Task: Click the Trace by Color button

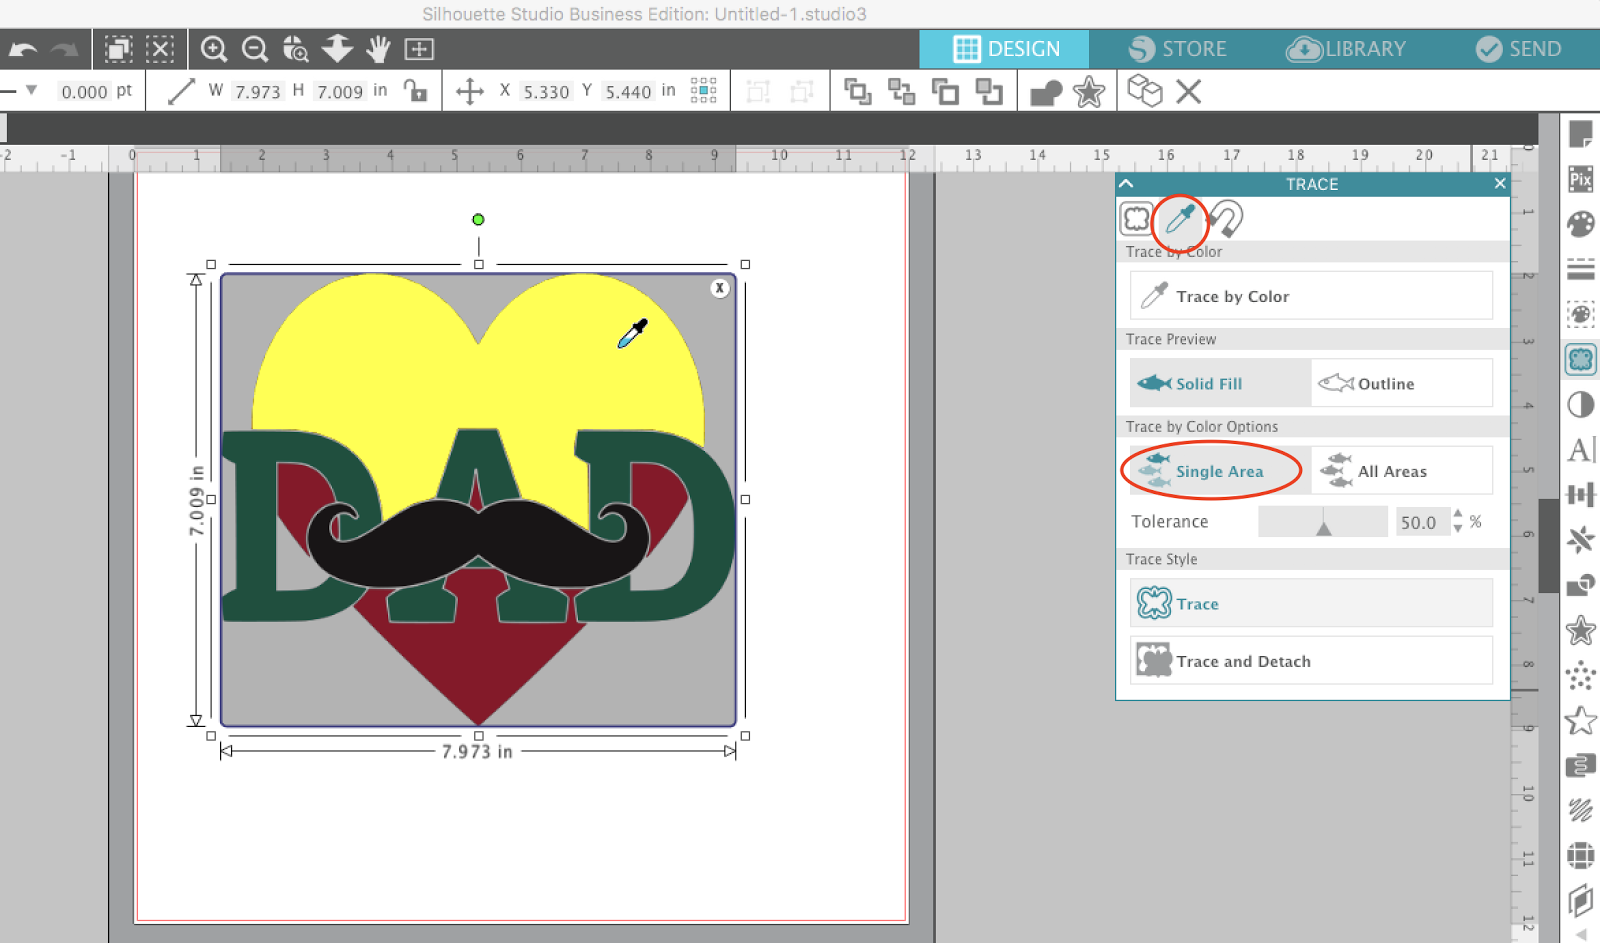Action: point(1311,296)
